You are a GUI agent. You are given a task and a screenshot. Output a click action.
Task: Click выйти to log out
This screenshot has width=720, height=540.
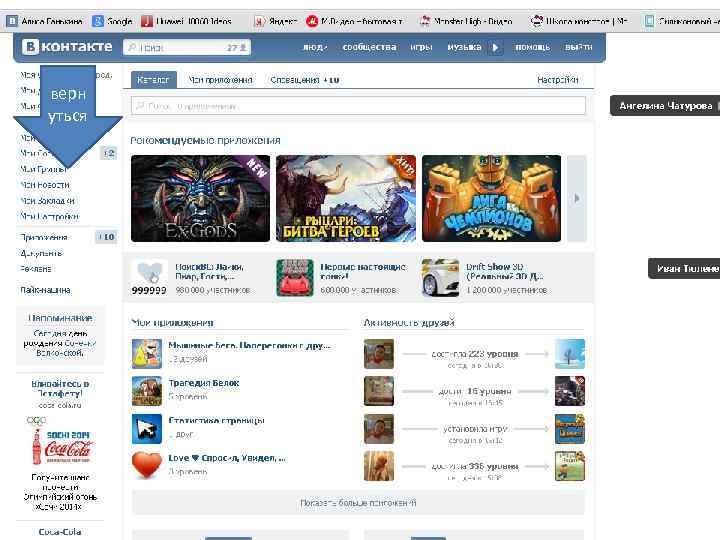[578, 47]
